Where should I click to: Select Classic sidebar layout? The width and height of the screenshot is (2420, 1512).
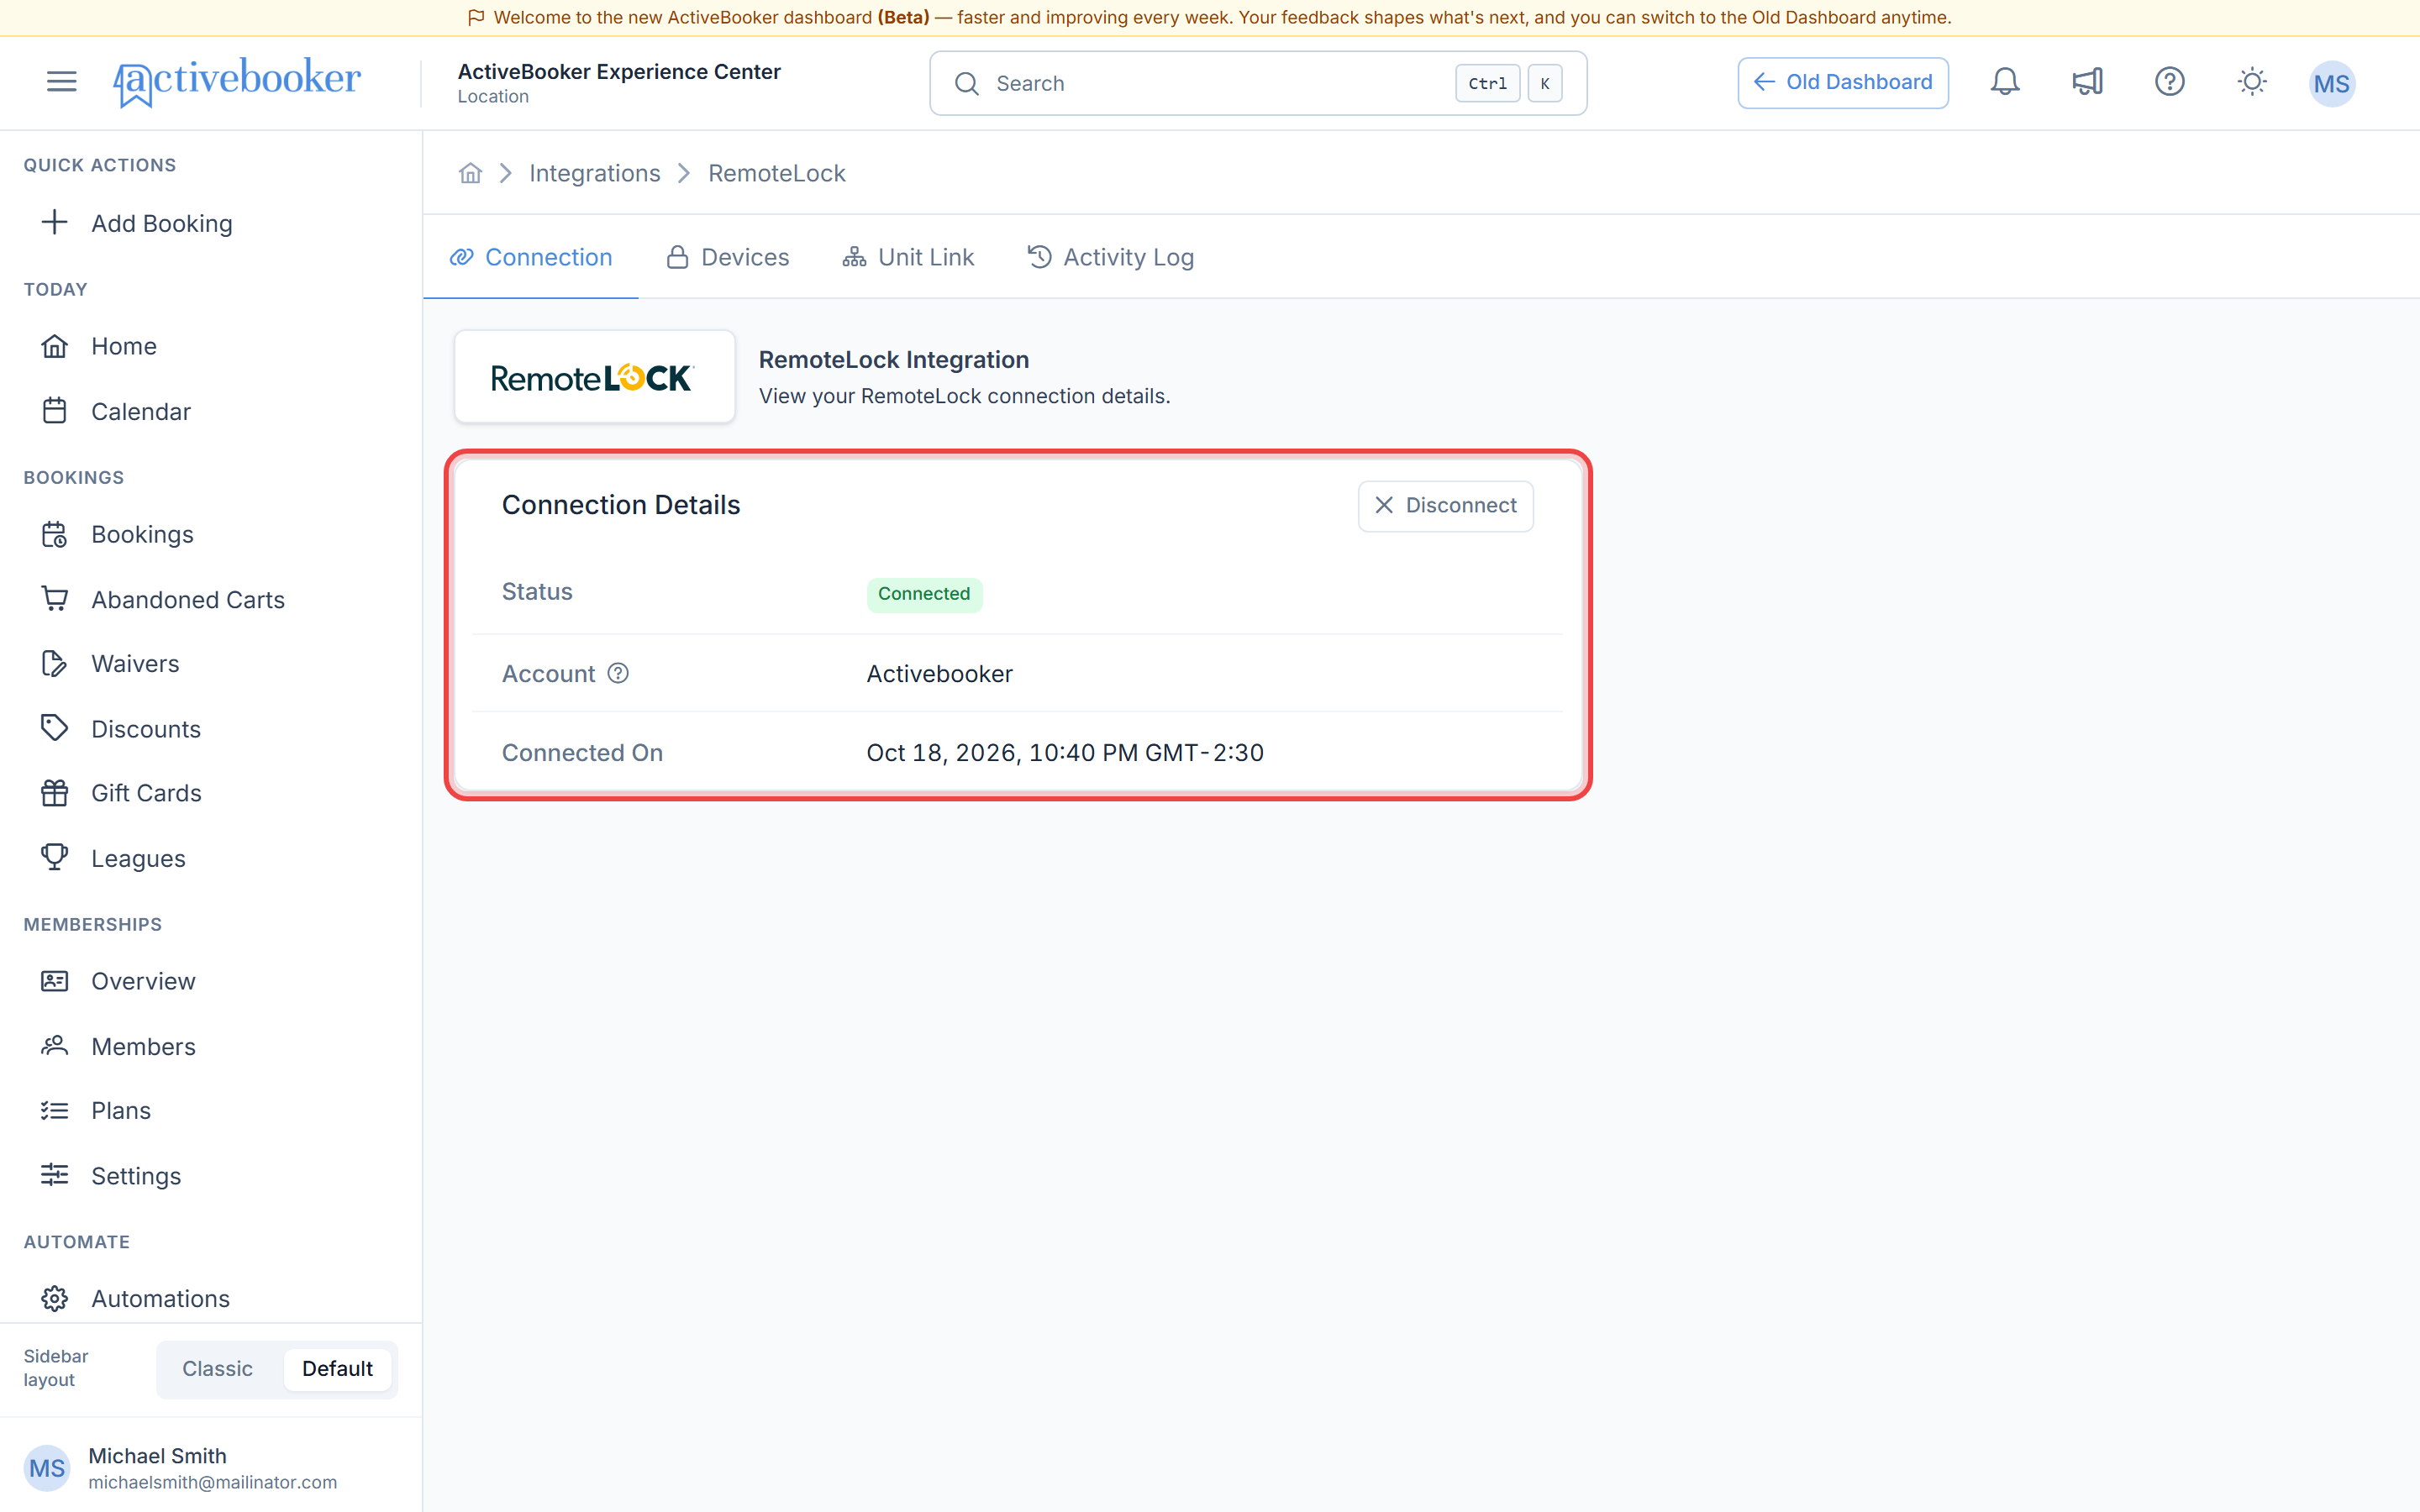point(217,1368)
